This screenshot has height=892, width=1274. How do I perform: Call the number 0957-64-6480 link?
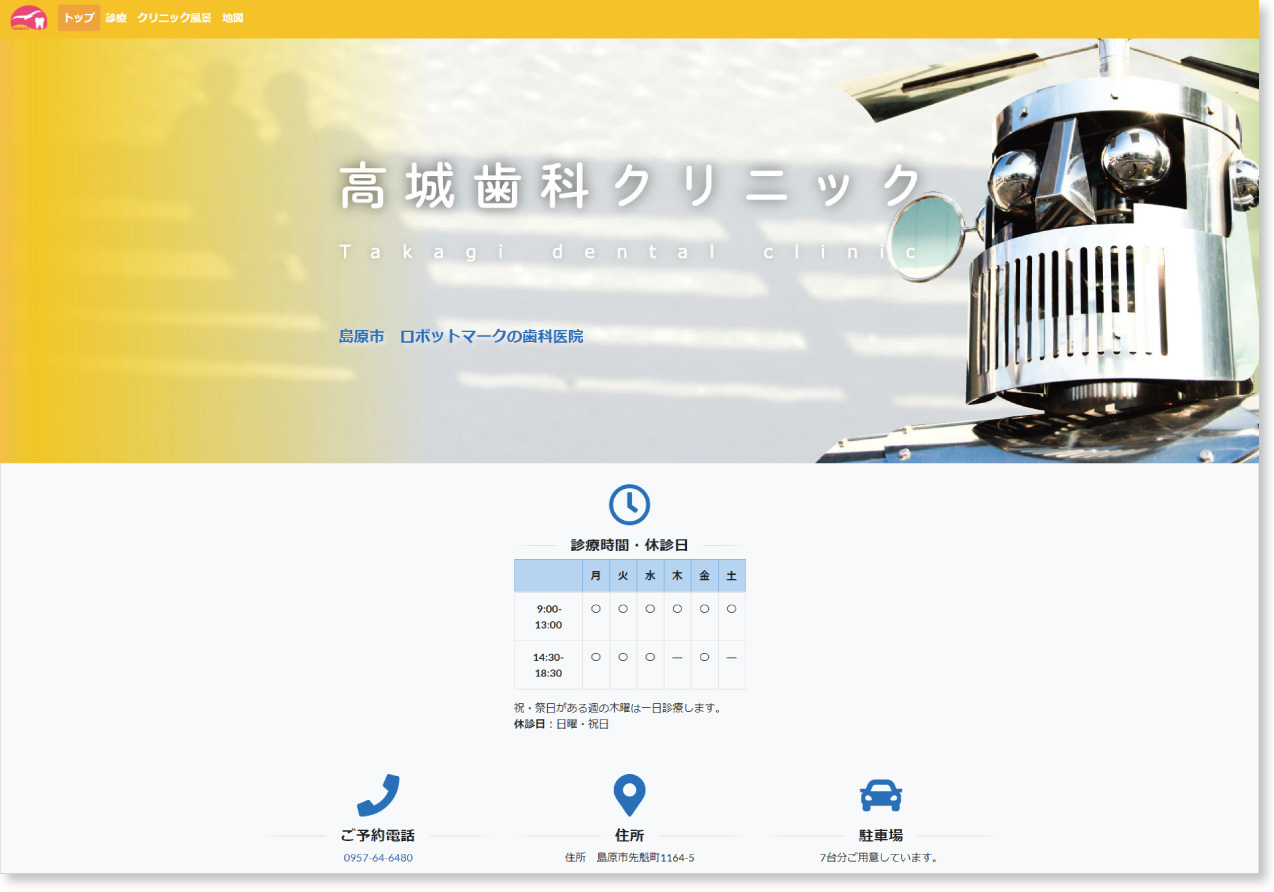click(x=378, y=858)
